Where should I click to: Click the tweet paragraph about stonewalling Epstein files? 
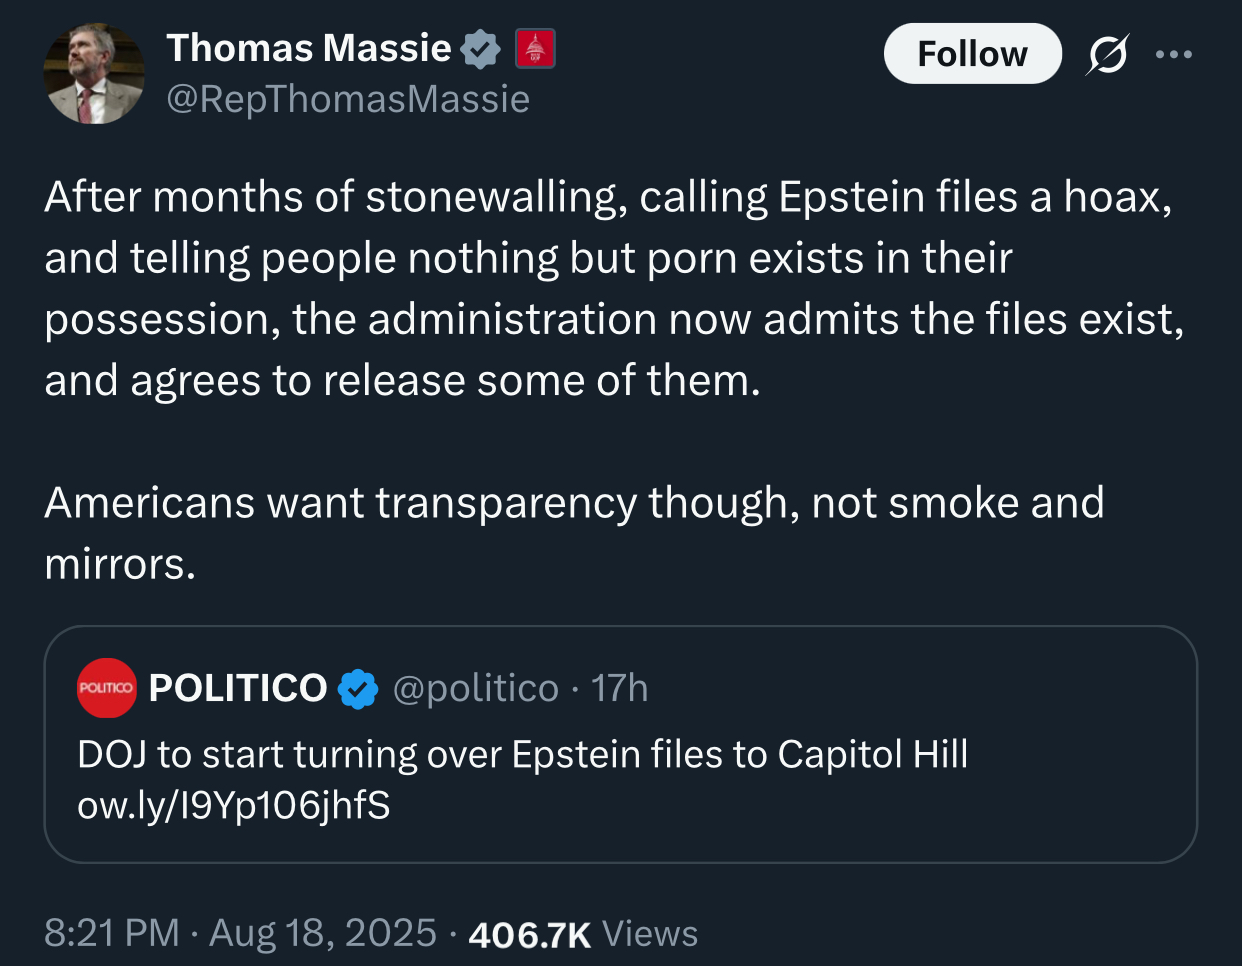coord(612,288)
